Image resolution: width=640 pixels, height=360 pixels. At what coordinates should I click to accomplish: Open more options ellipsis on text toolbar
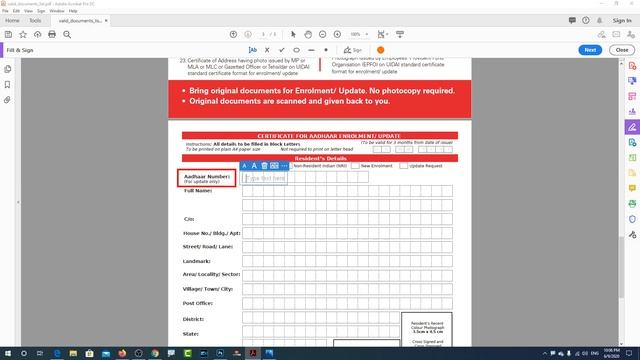click(x=284, y=166)
